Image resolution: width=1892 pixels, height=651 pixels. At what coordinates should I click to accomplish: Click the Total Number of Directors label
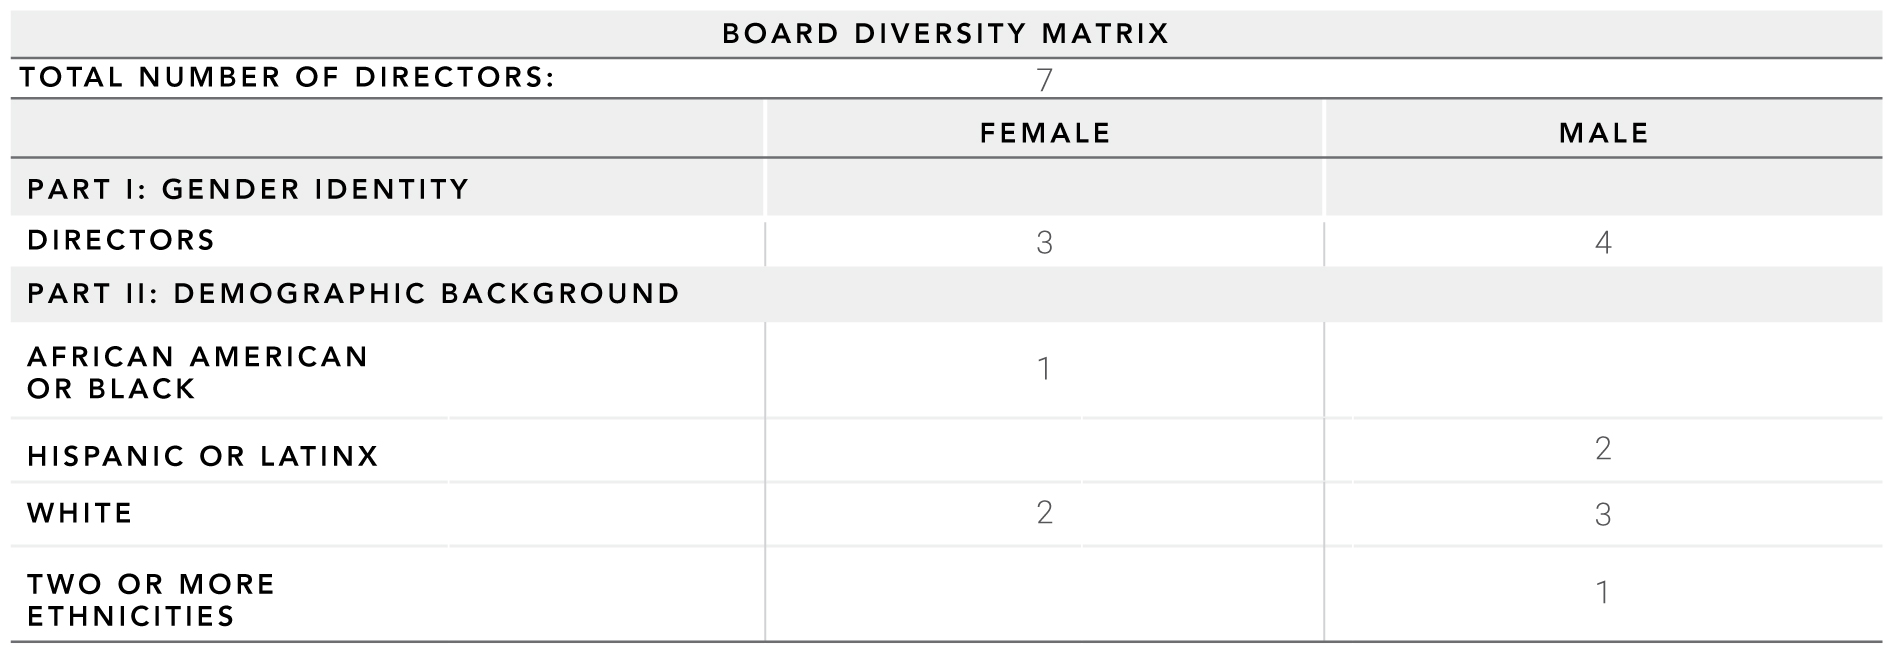coord(287,78)
